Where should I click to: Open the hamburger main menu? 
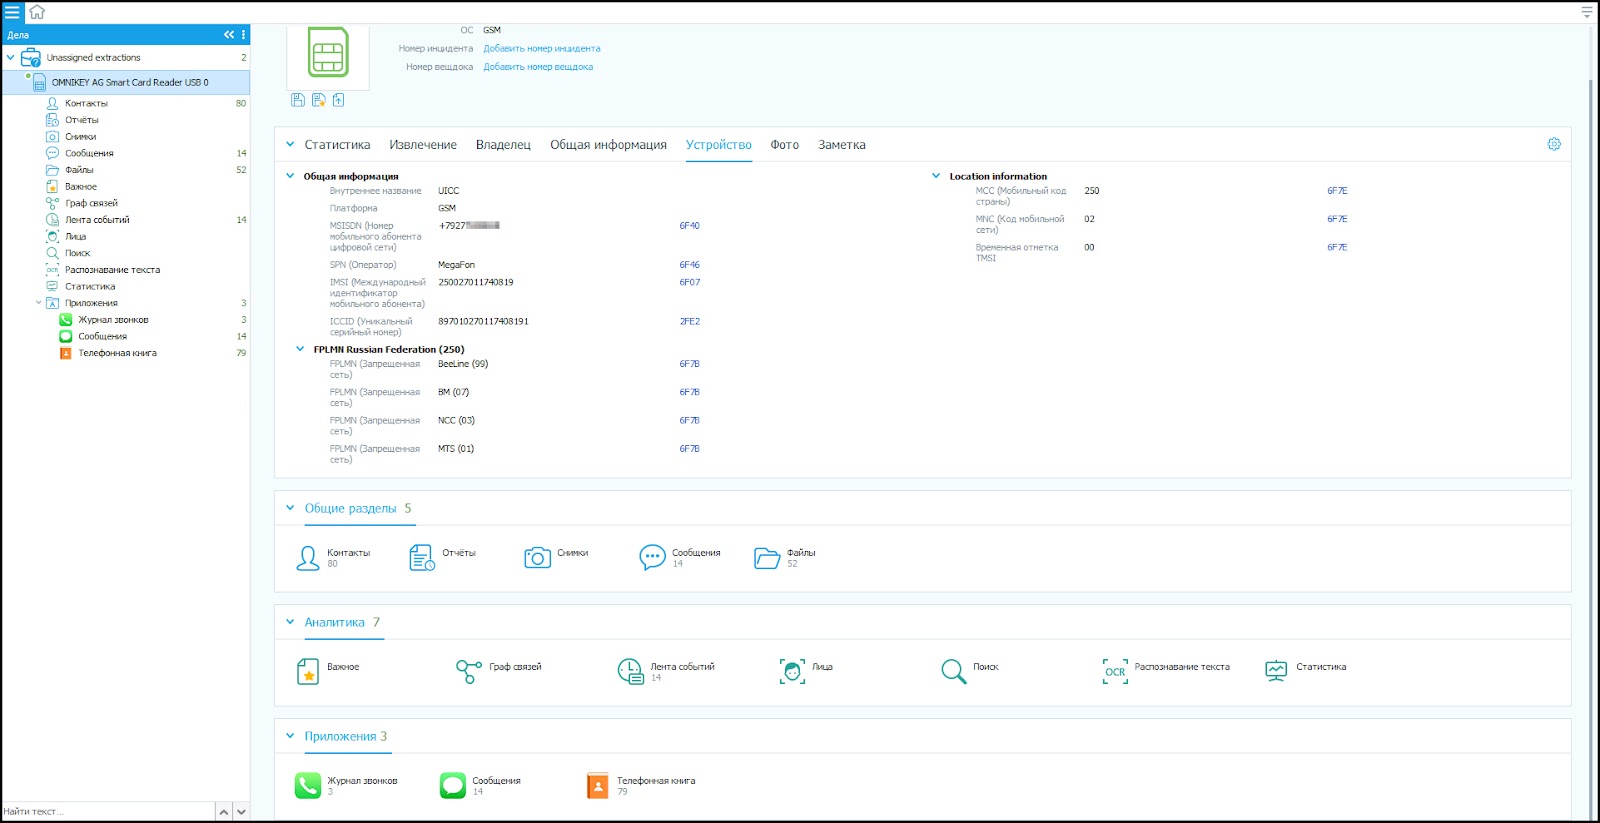[x=12, y=12]
